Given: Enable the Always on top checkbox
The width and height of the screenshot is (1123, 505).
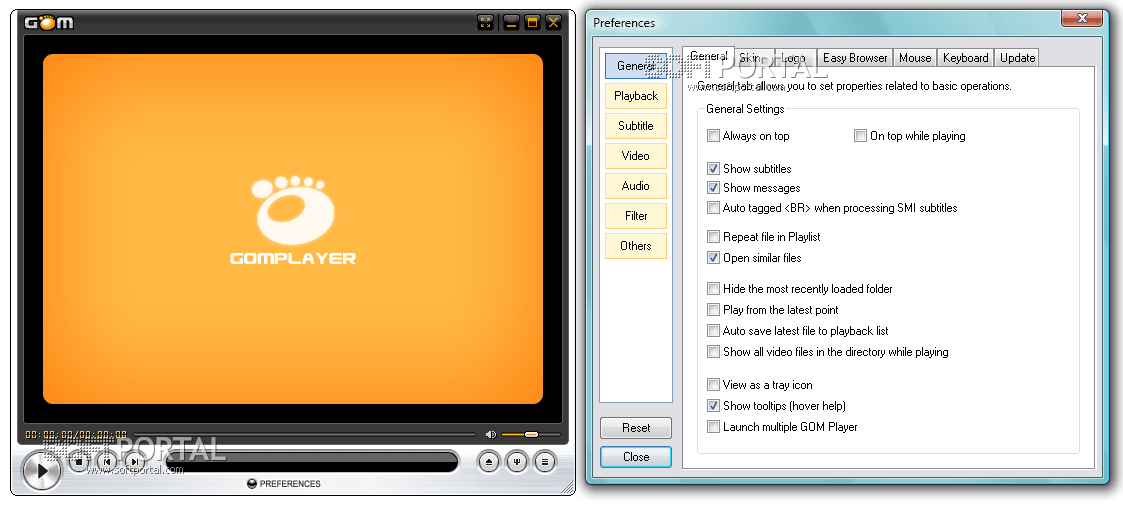Looking at the screenshot, I should [x=713, y=136].
